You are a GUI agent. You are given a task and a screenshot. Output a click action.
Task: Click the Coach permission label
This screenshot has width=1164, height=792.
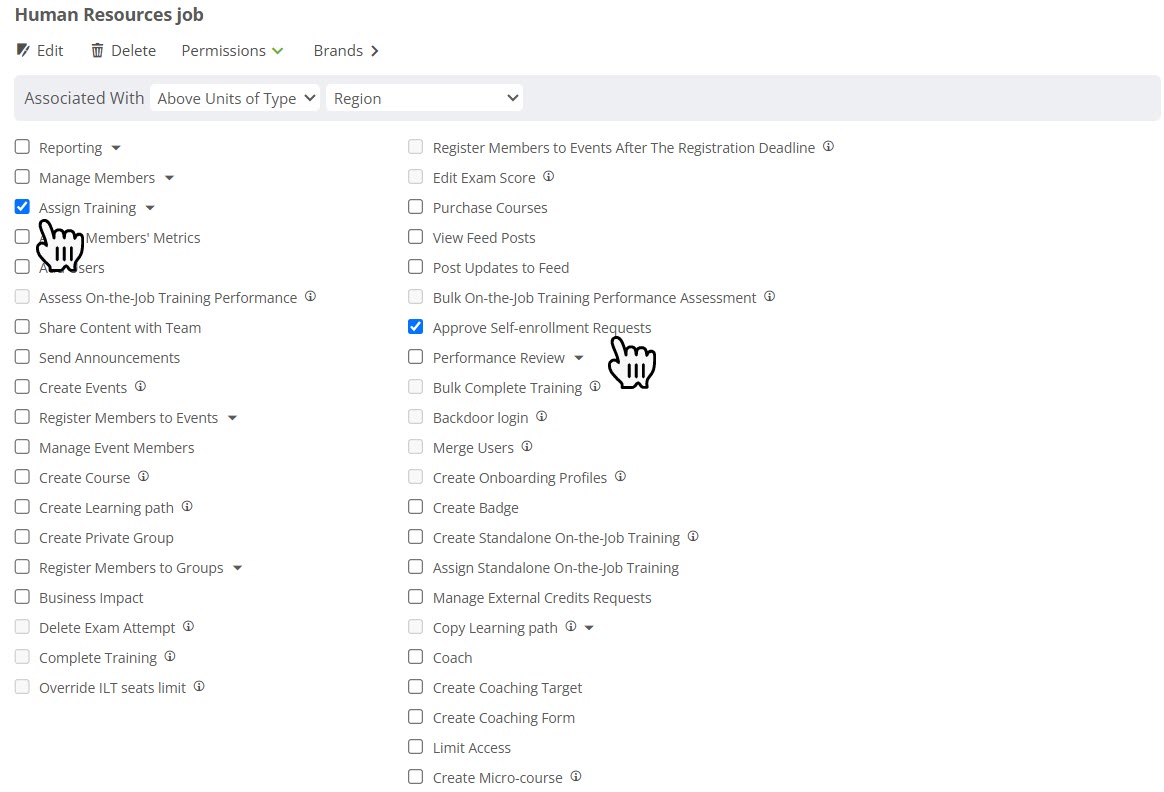click(x=452, y=658)
